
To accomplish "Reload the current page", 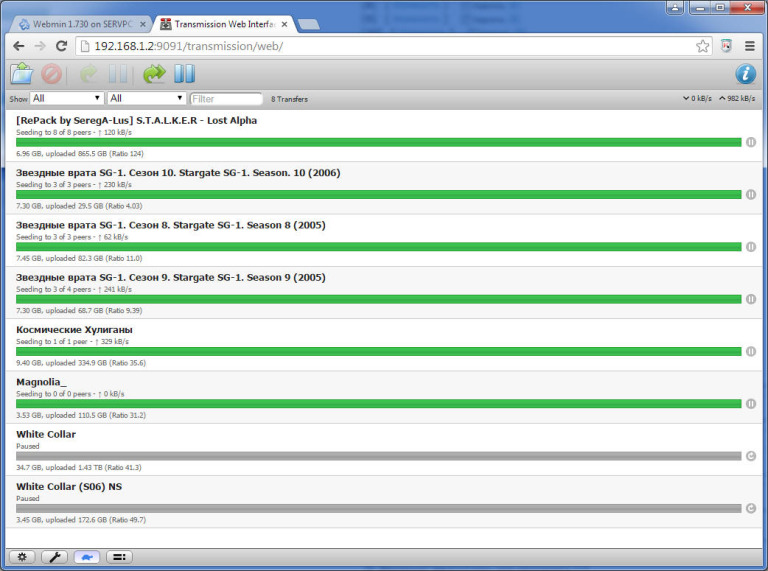I will pos(61,46).
